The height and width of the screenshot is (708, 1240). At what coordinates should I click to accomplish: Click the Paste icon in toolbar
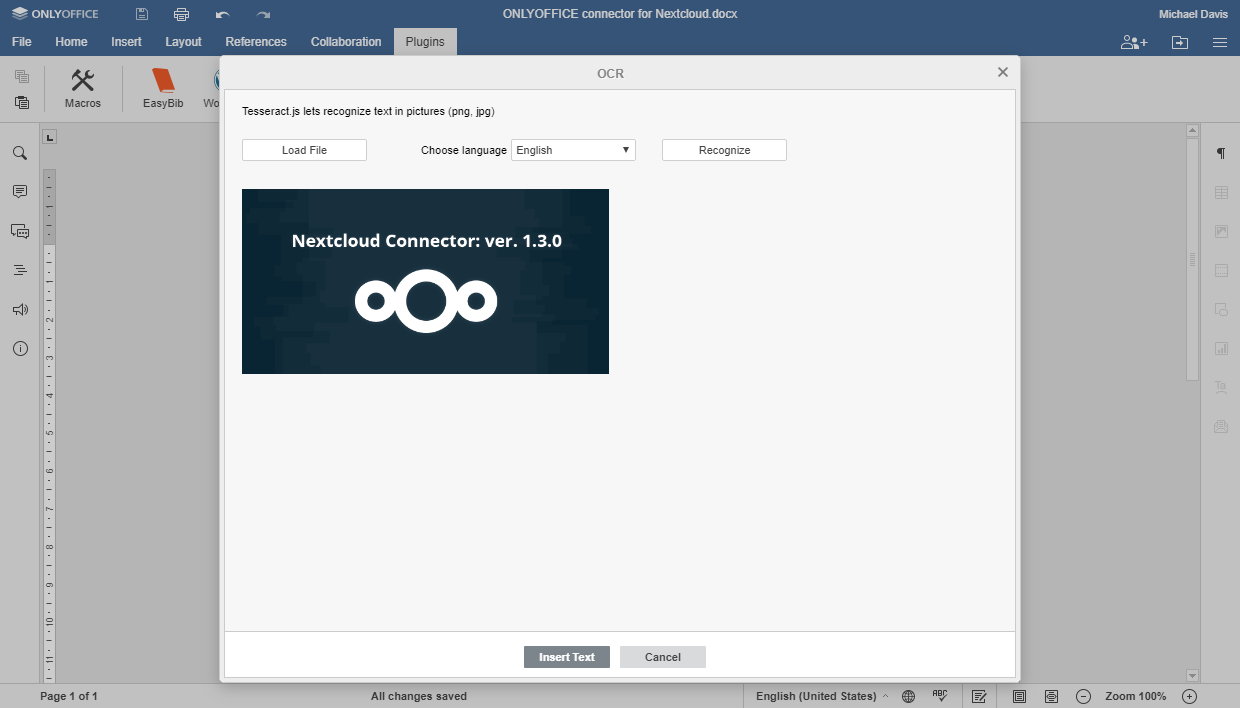coord(22,102)
